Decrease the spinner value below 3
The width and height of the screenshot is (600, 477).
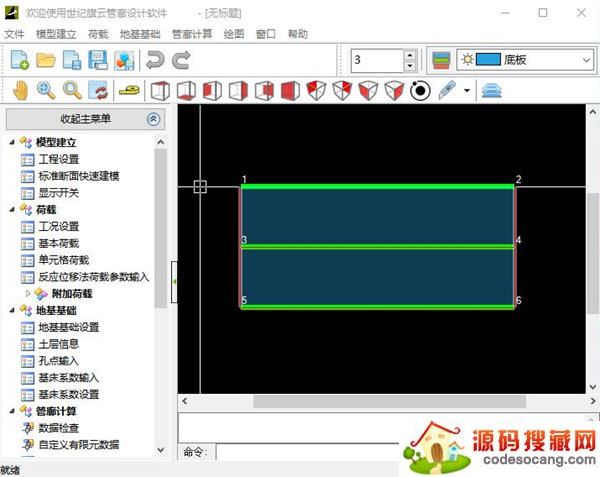click(x=410, y=66)
